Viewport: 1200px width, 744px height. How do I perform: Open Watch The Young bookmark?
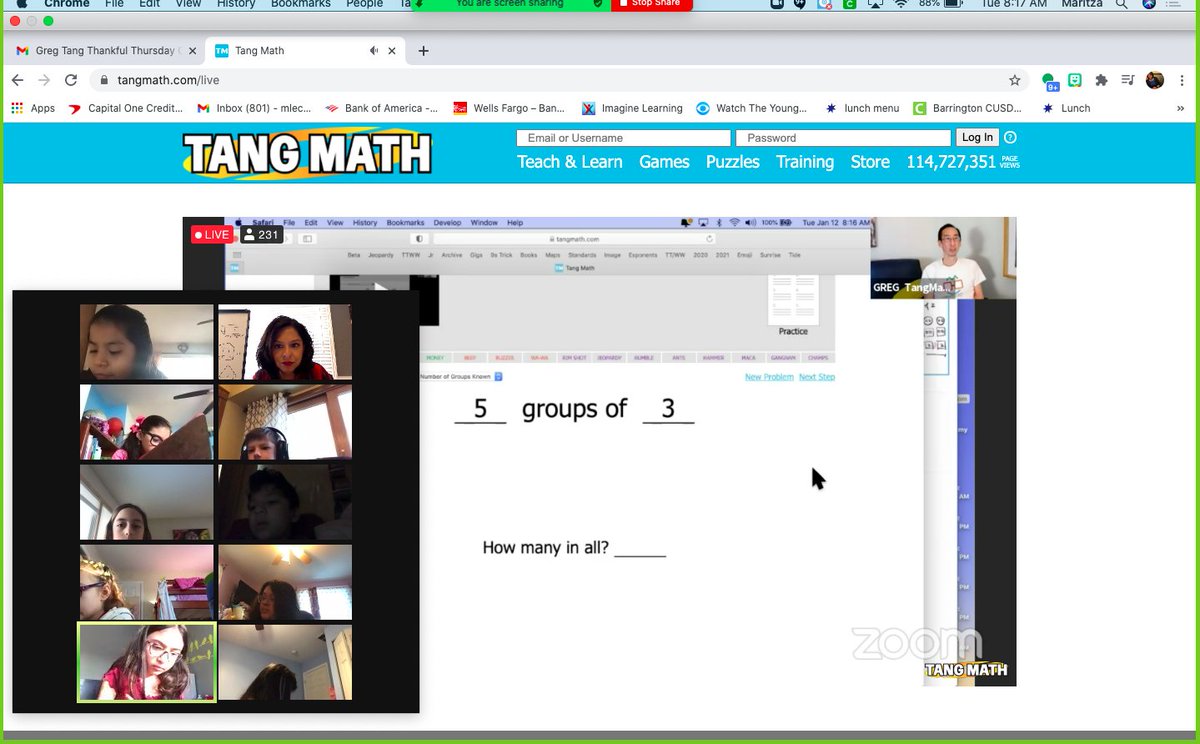click(x=751, y=108)
